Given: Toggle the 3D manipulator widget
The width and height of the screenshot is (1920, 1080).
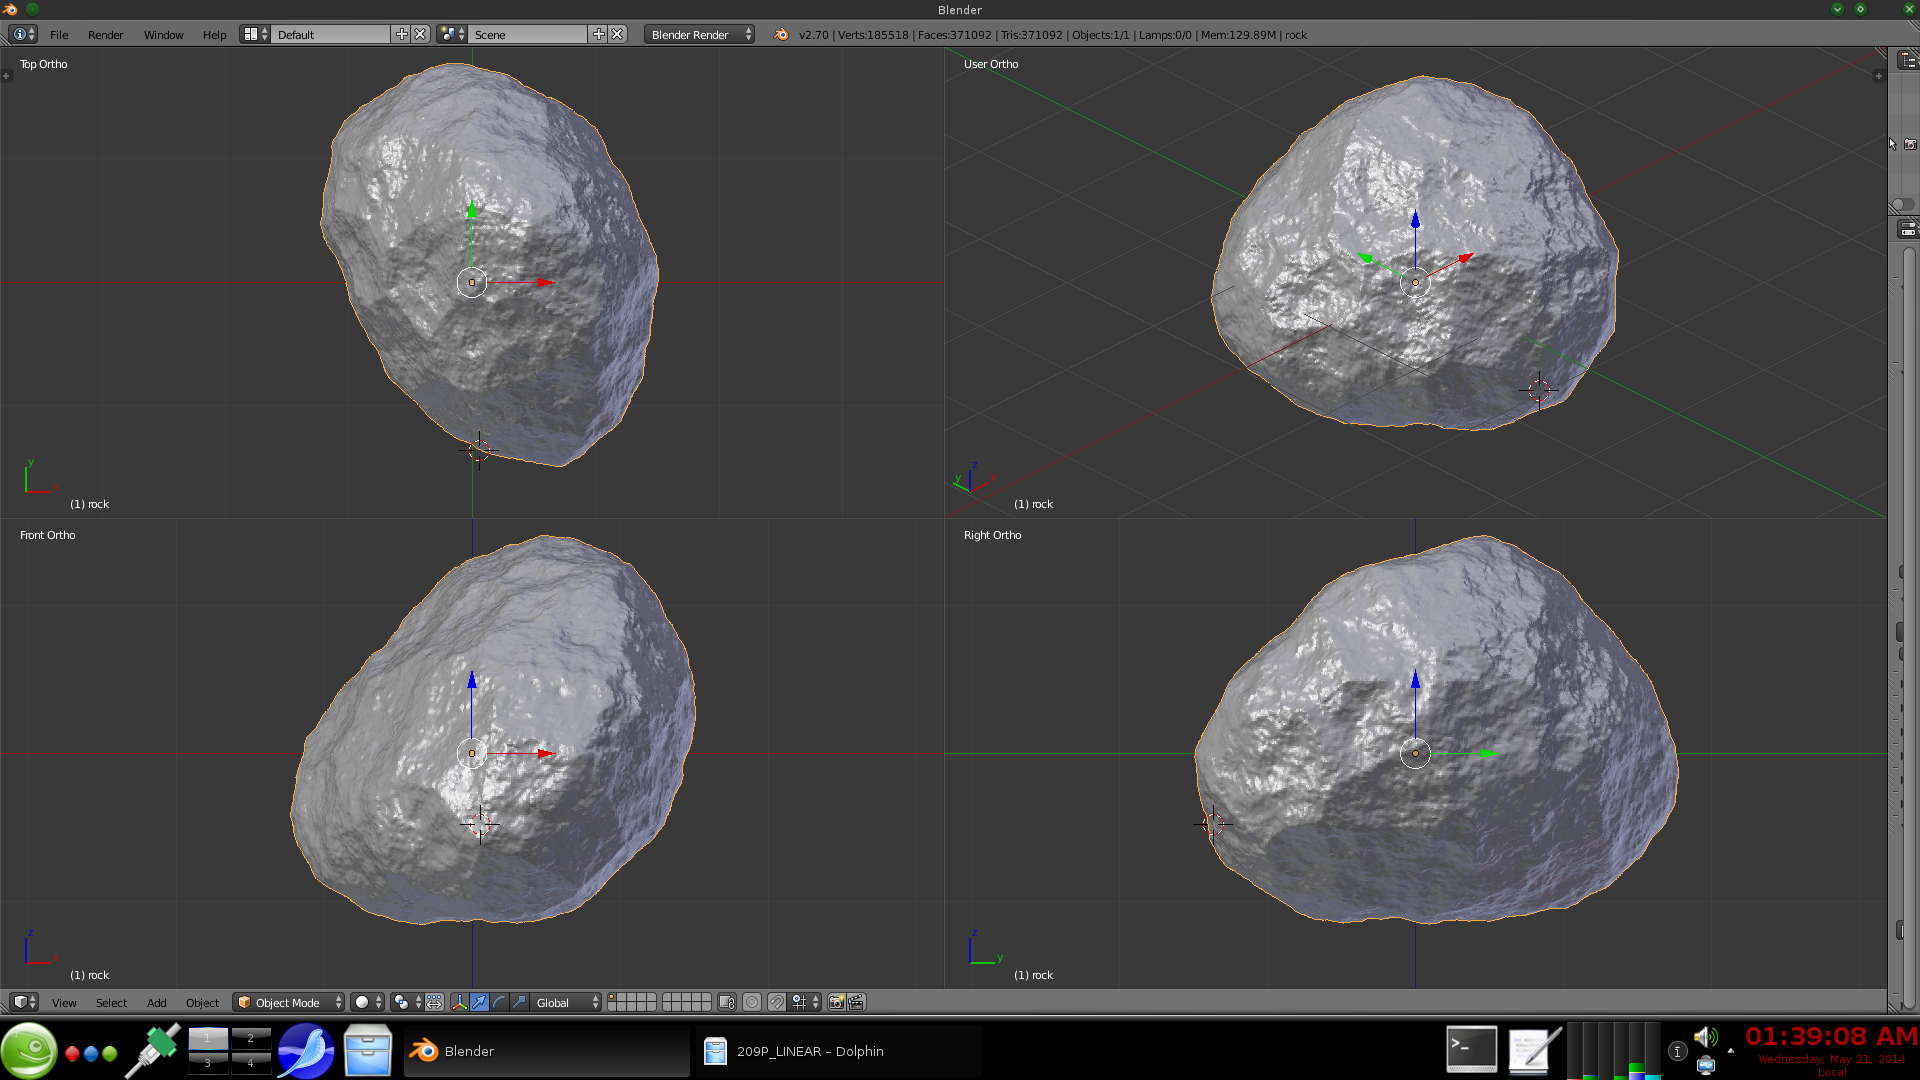Looking at the screenshot, I should coord(459,1002).
